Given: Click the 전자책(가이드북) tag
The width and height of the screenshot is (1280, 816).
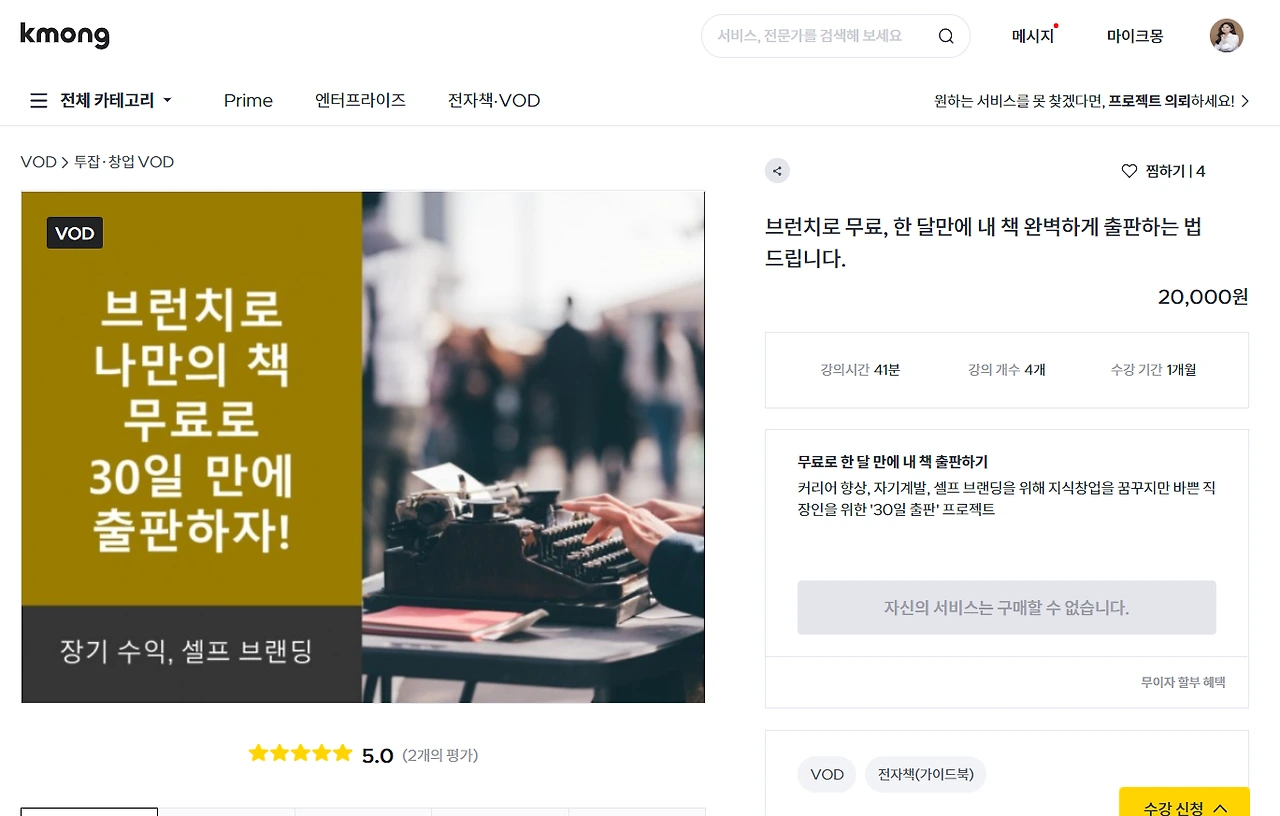Looking at the screenshot, I should [x=926, y=774].
